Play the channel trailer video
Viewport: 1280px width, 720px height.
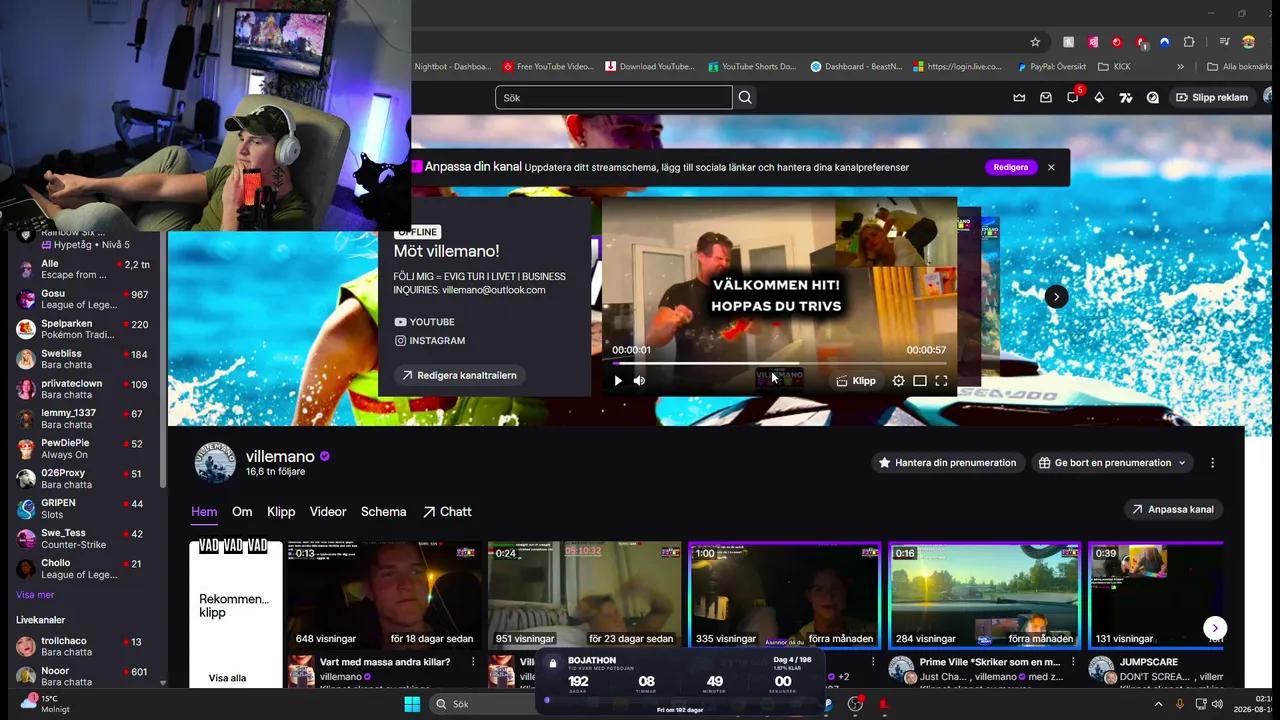pos(618,381)
